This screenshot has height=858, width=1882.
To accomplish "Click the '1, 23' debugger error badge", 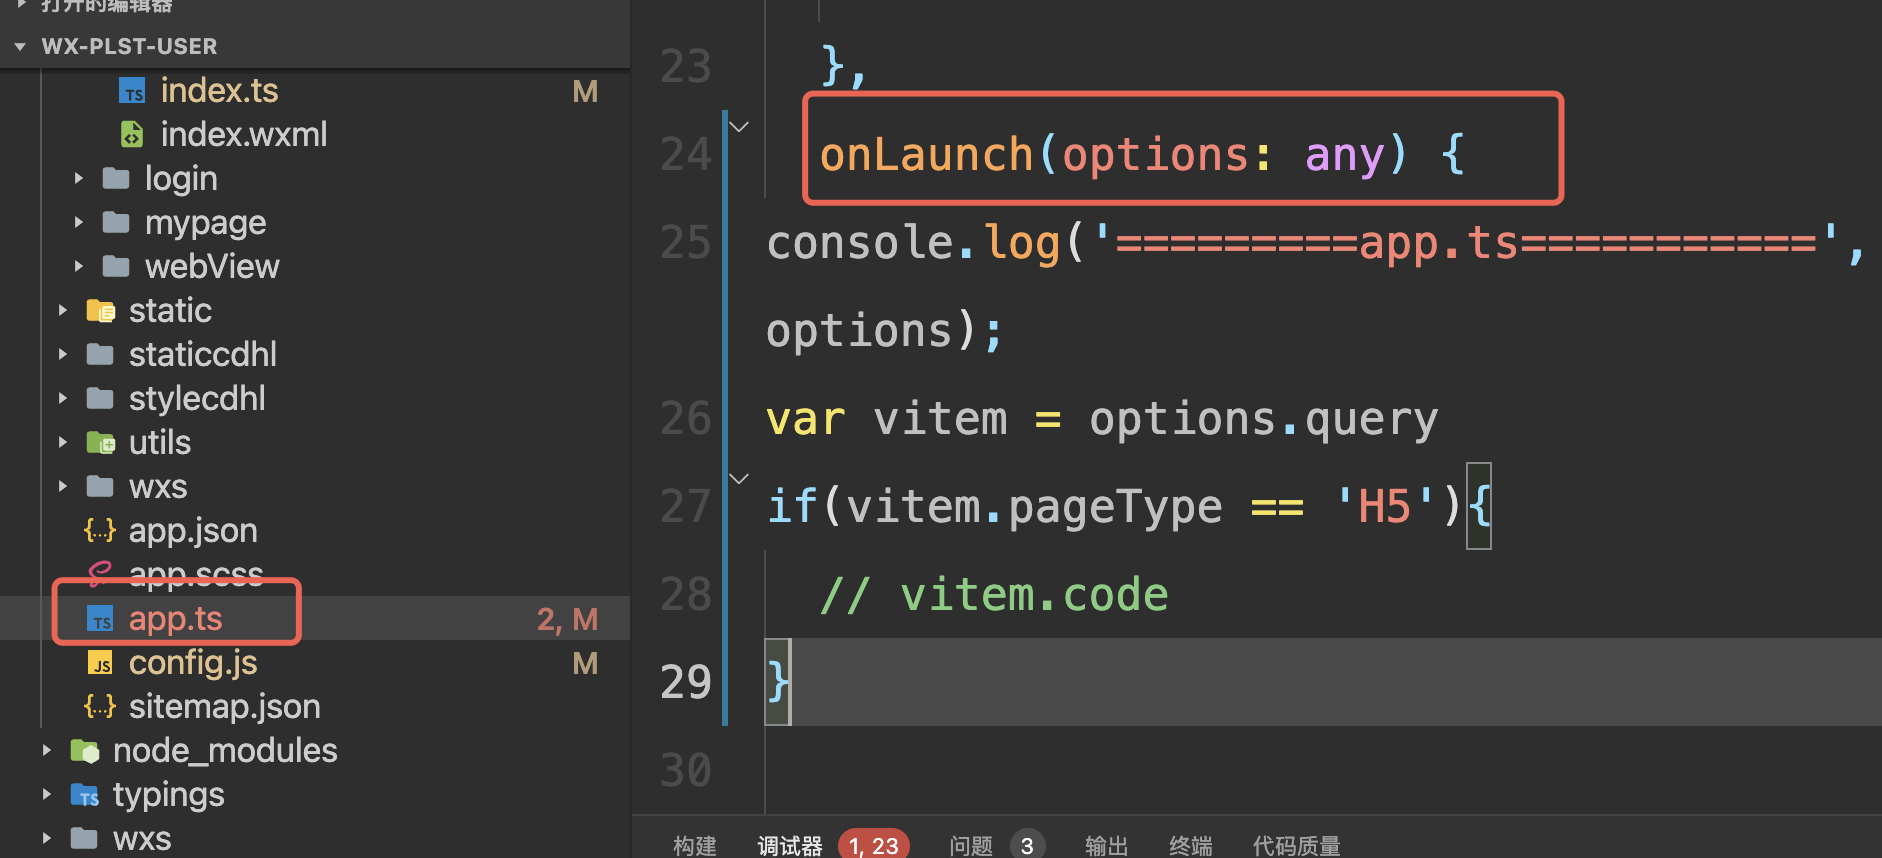I will tap(873, 846).
